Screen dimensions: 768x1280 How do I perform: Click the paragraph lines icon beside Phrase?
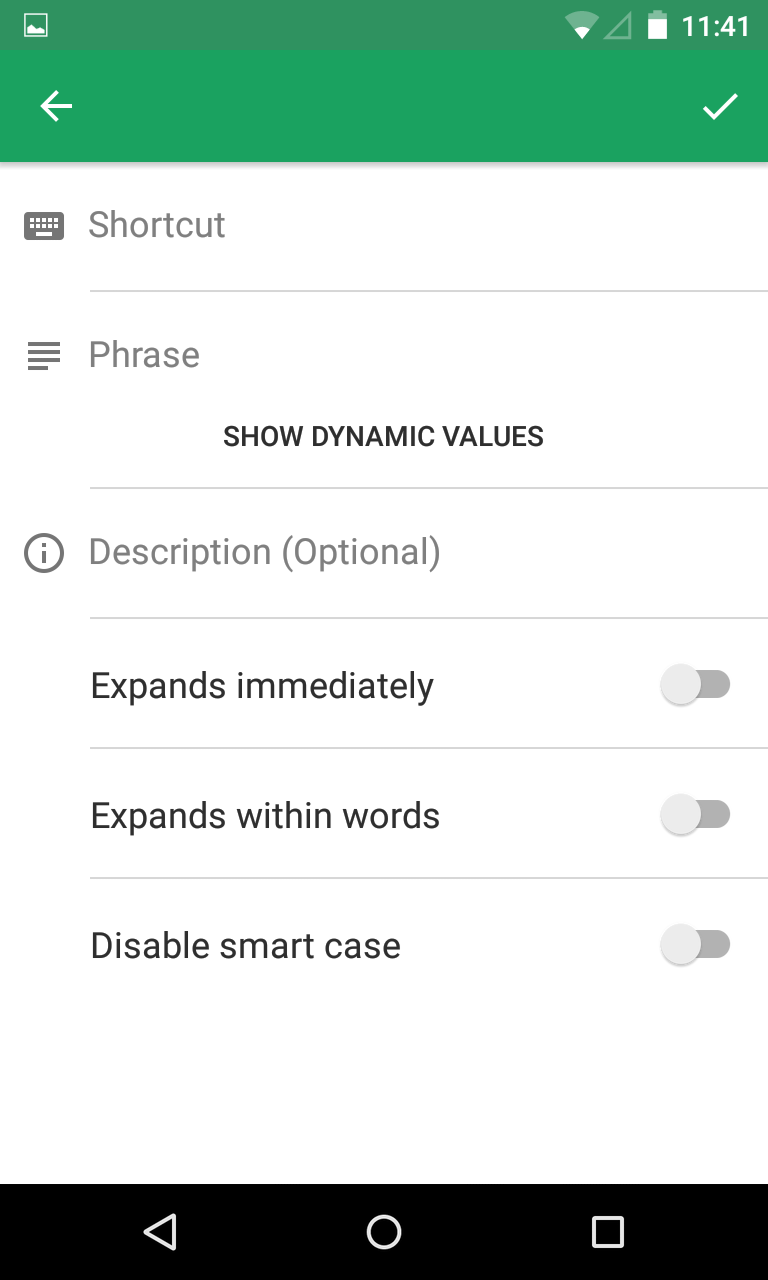pyautogui.click(x=43, y=356)
